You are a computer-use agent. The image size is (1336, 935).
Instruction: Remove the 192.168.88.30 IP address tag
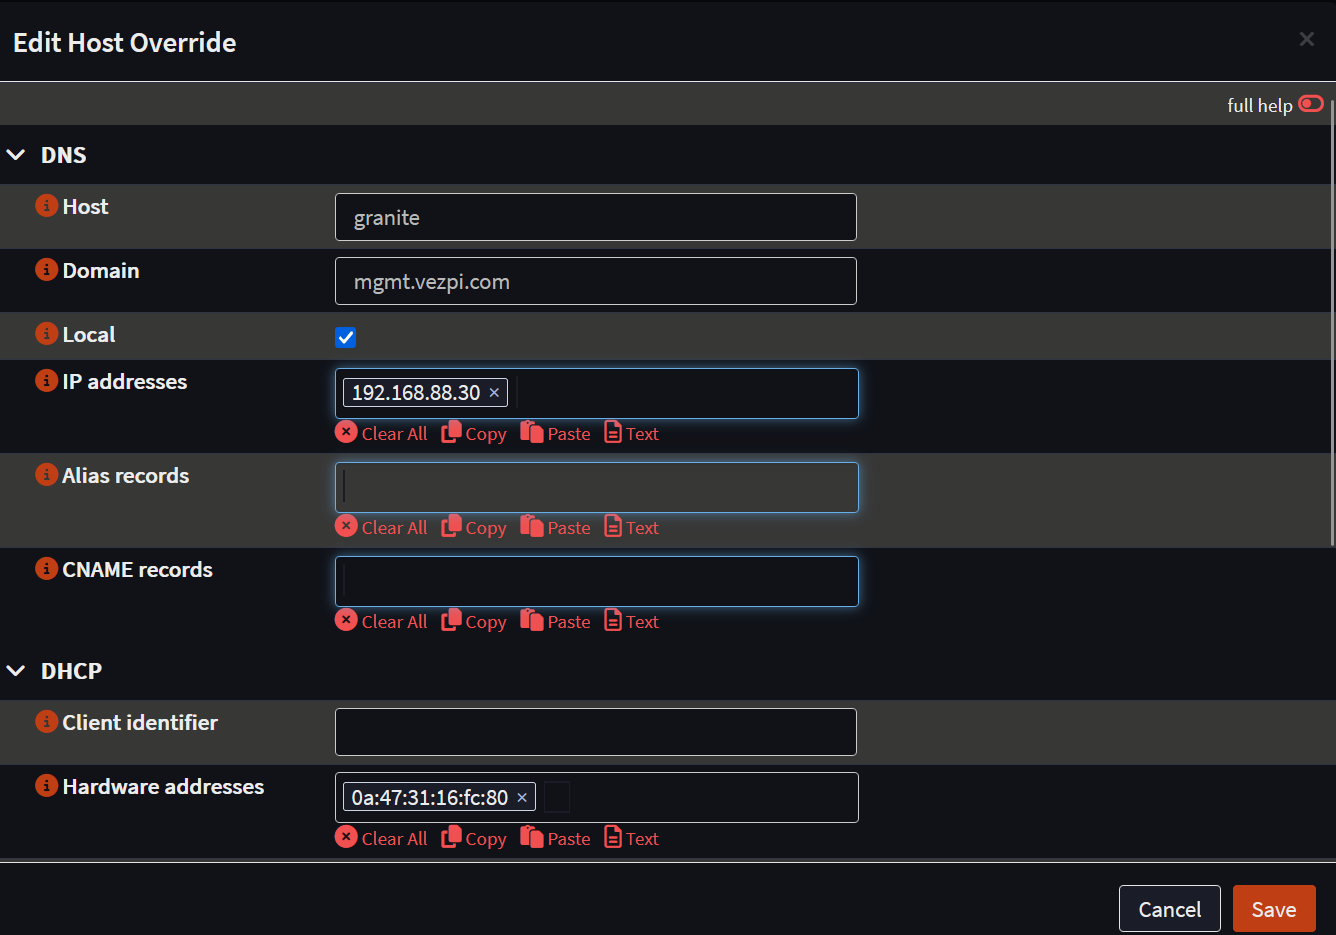494,393
